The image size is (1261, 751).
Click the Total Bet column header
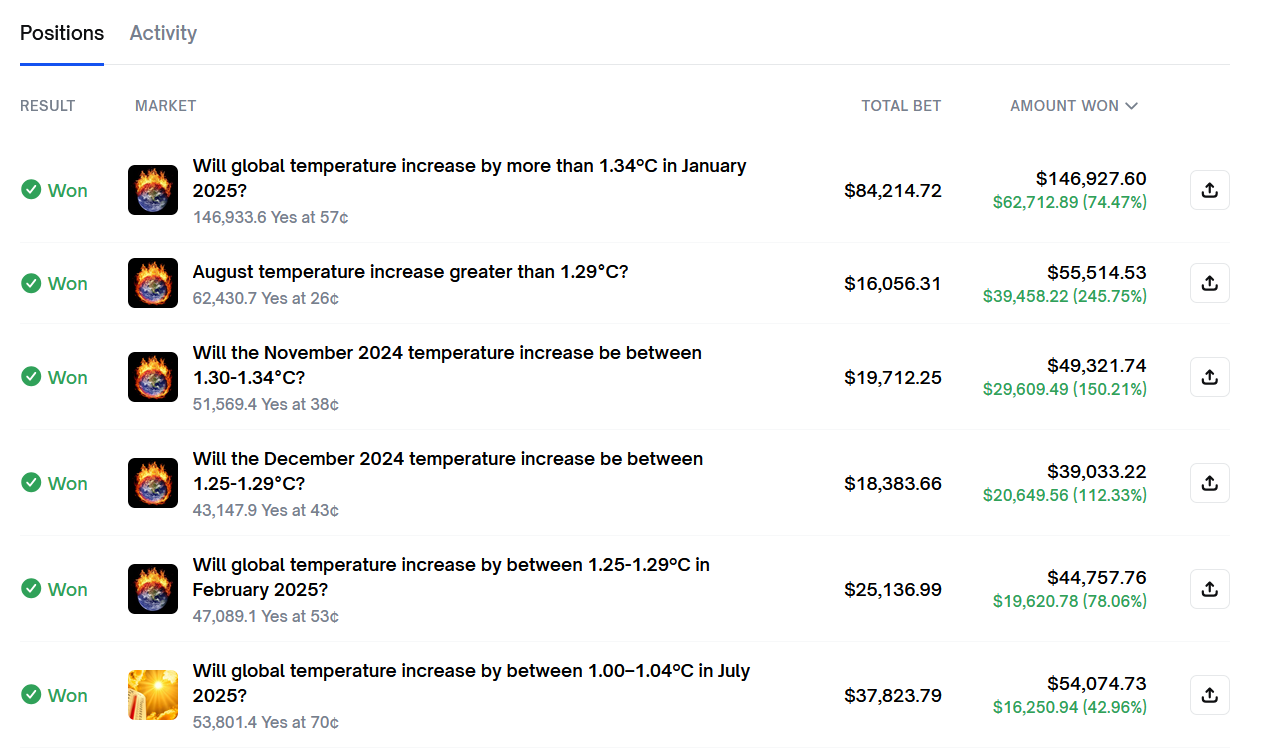900,106
